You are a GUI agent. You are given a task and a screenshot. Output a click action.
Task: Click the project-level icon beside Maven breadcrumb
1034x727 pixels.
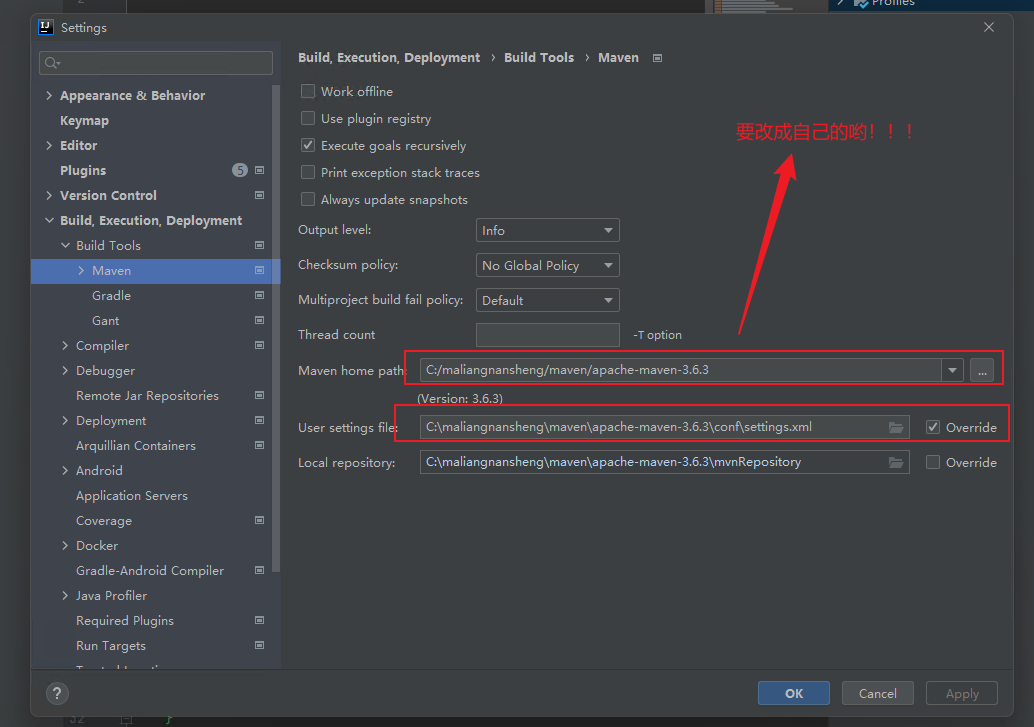pyautogui.click(x=657, y=58)
